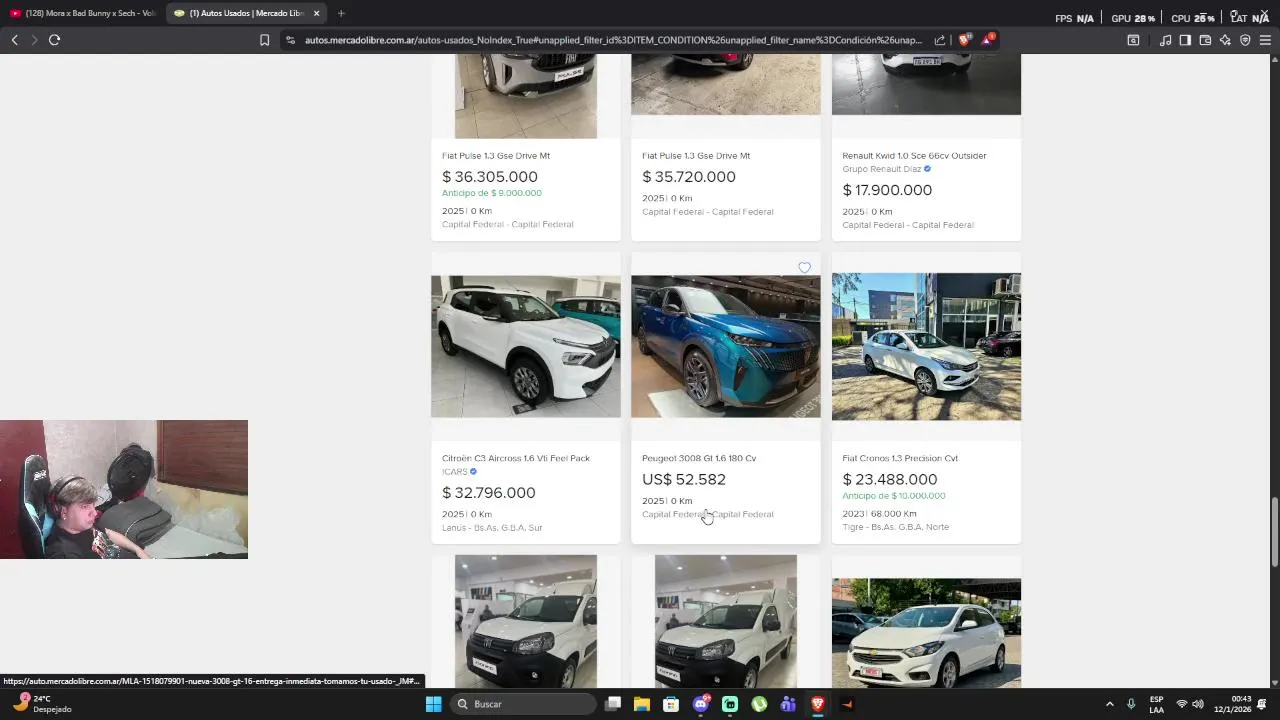Viewport: 1280px width, 720px height.
Task: Reload the page with the refresh icon
Action: 54,40
